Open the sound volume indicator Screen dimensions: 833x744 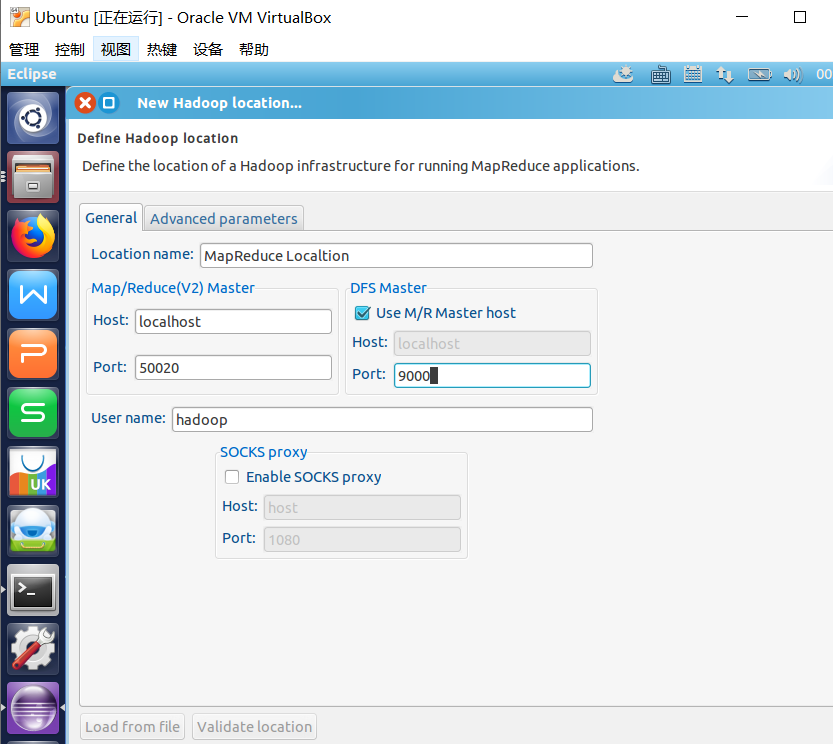pyautogui.click(x=792, y=74)
